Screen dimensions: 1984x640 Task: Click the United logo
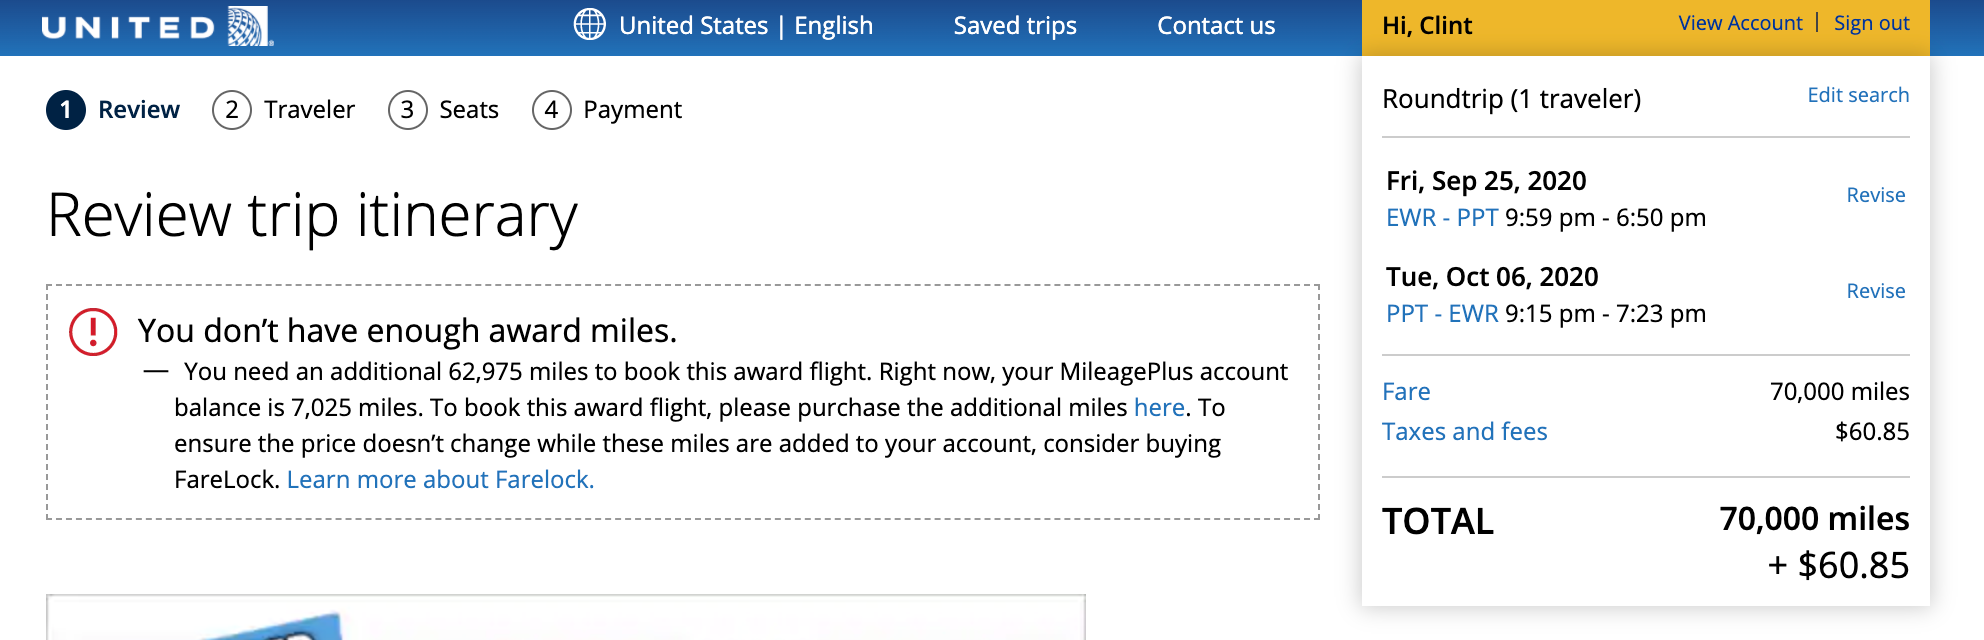pos(157,27)
